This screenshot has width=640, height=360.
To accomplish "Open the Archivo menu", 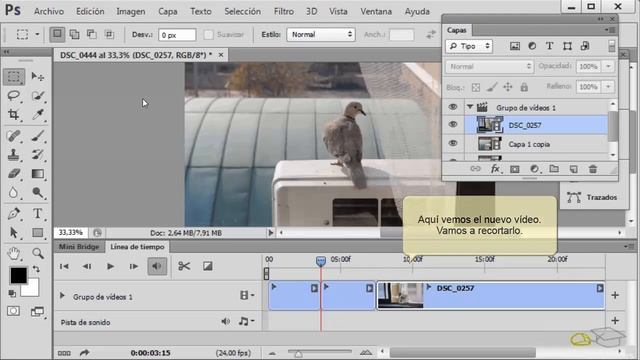I will 49,11.
